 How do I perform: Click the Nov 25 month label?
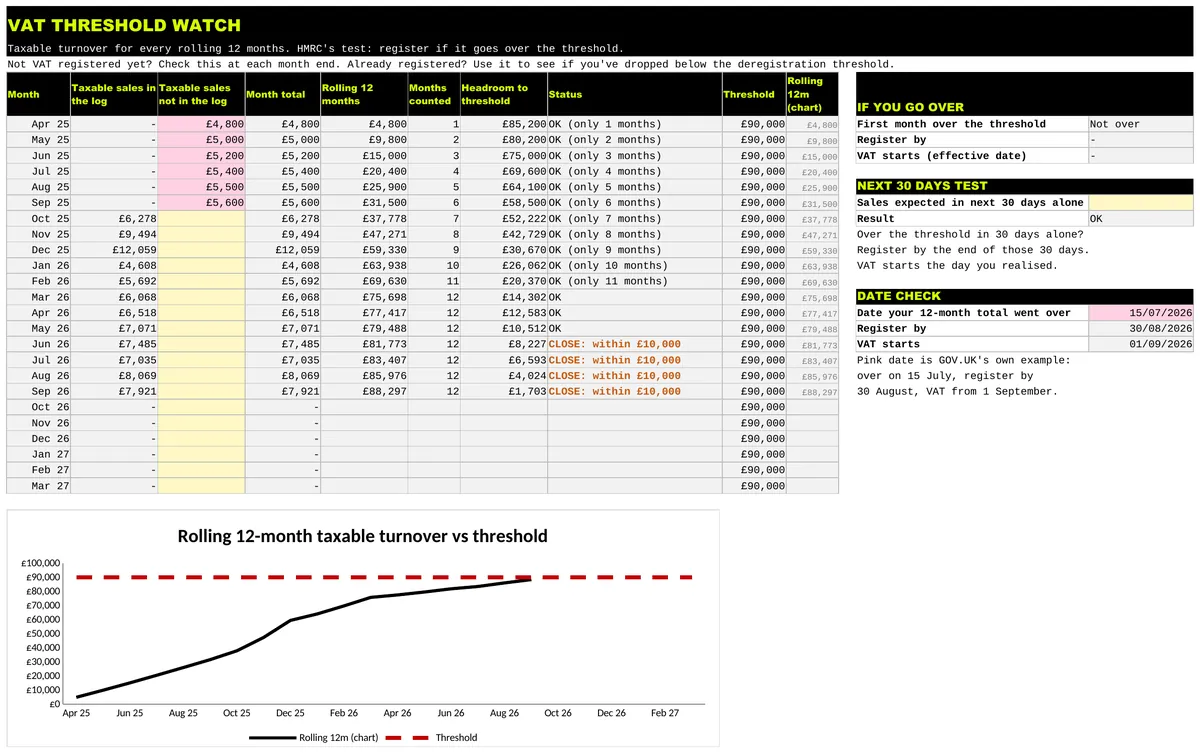pos(38,235)
